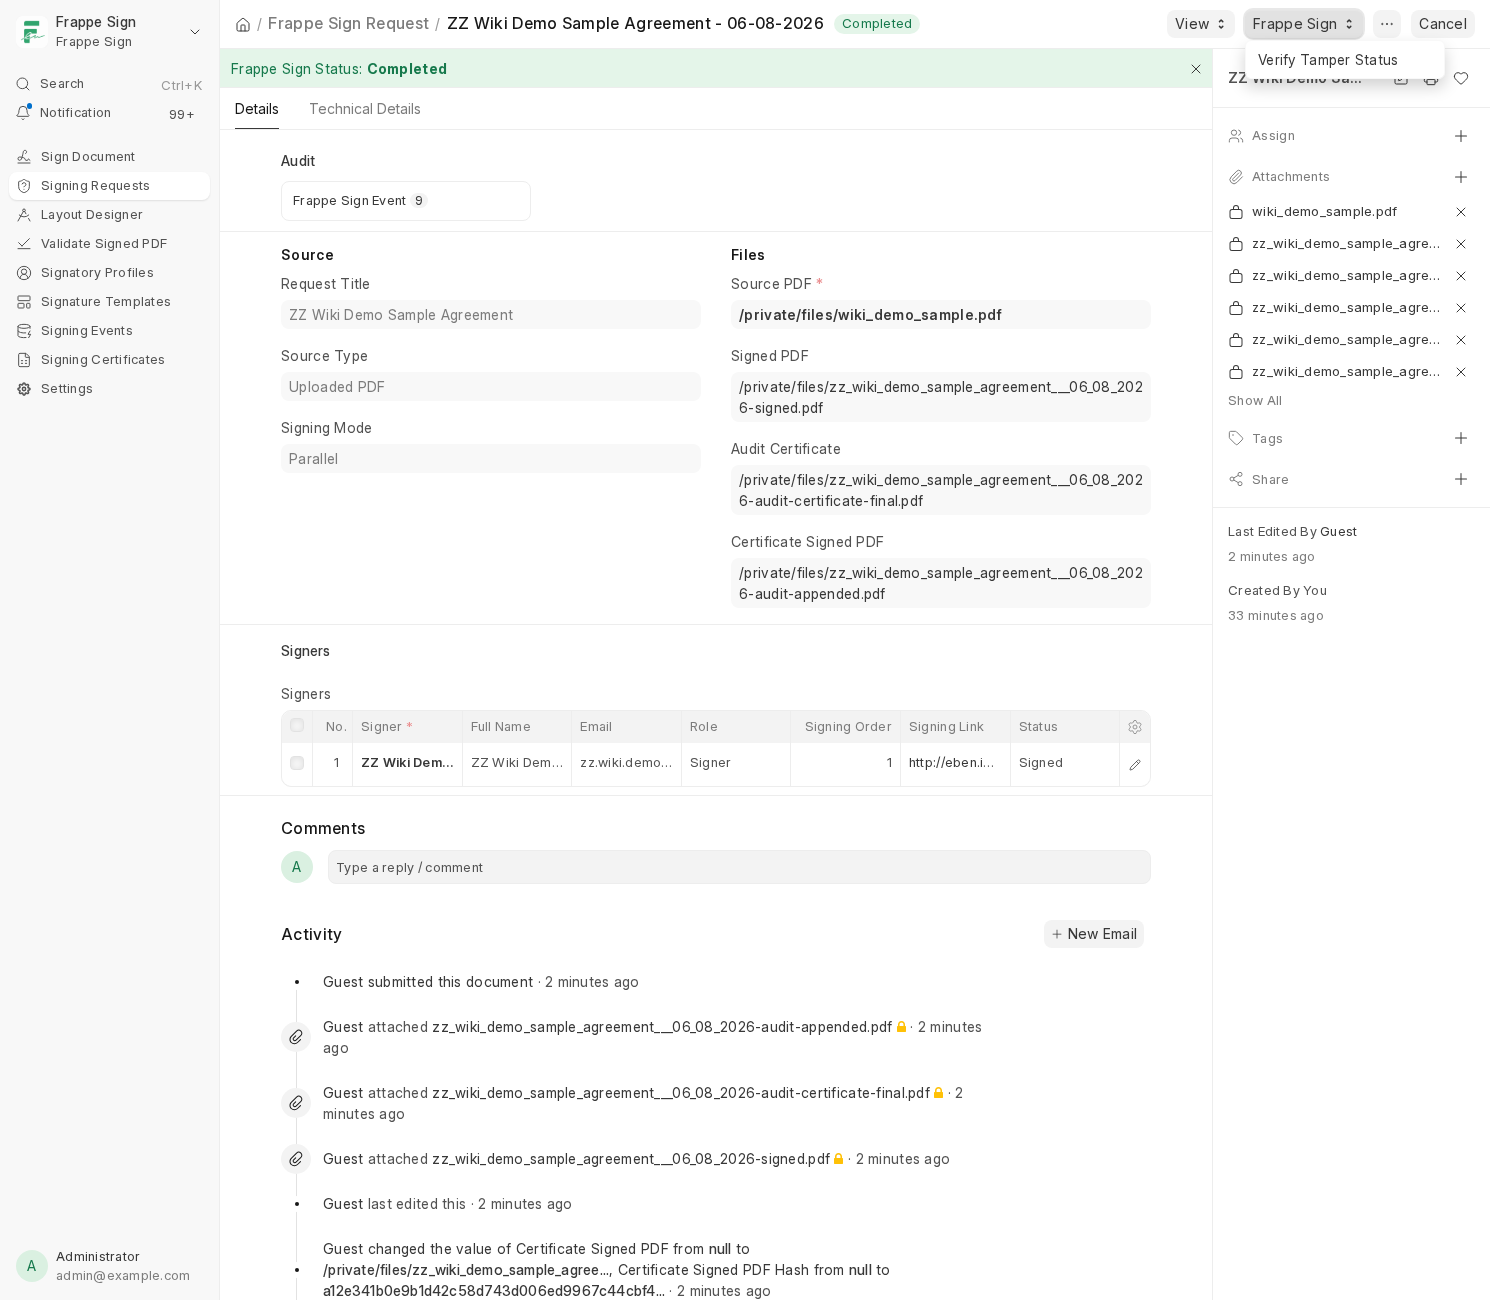Screen dimensions: 1500x1300
Task: Open Signature Templates list
Action: pyautogui.click(x=109, y=302)
